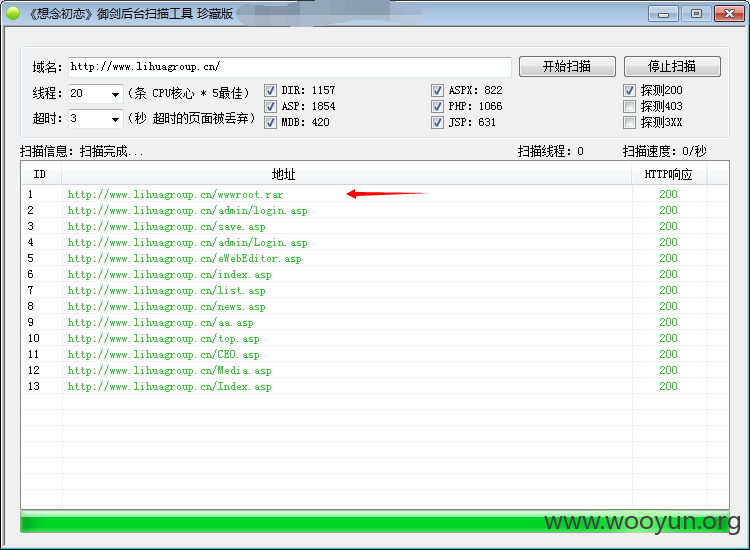
Task: Enable the 探测403 checkbox
Action: [x=629, y=106]
